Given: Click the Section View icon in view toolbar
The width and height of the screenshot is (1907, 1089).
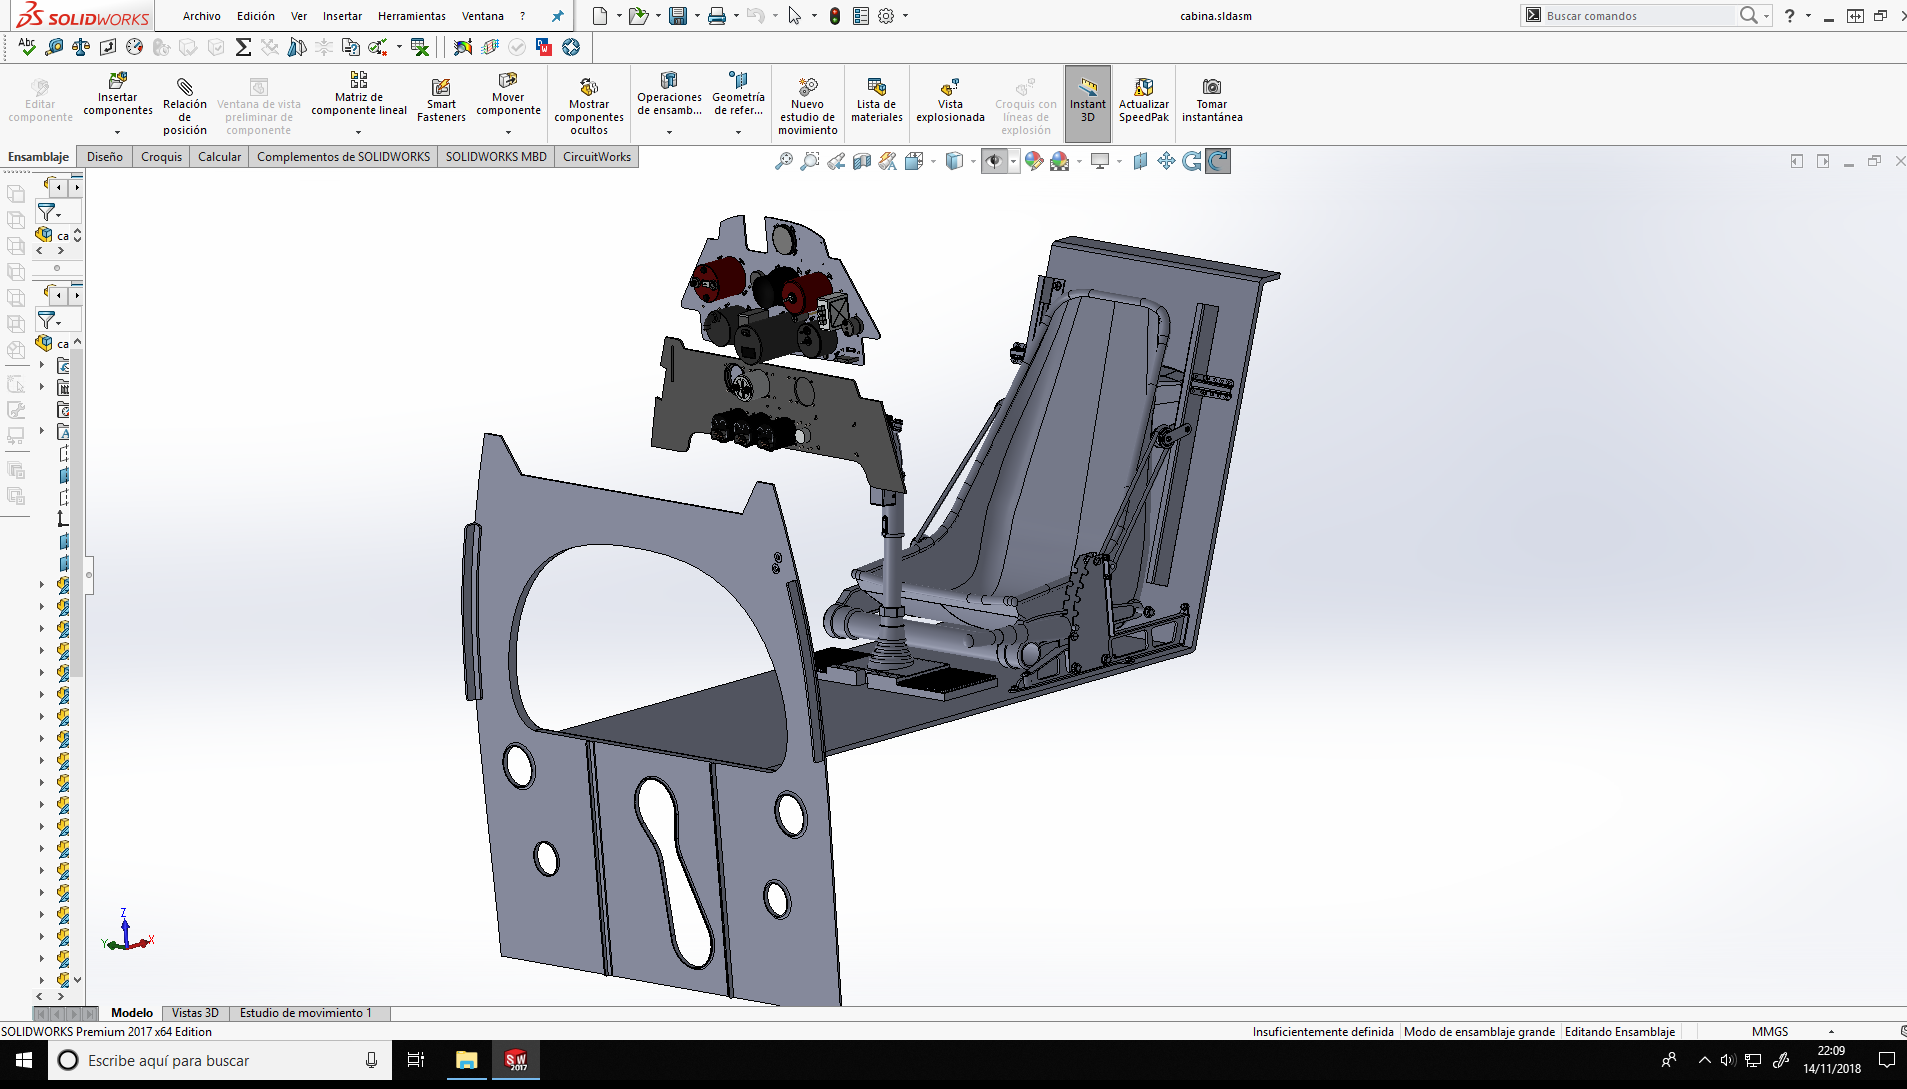Looking at the screenshot, I should [862, 161].
